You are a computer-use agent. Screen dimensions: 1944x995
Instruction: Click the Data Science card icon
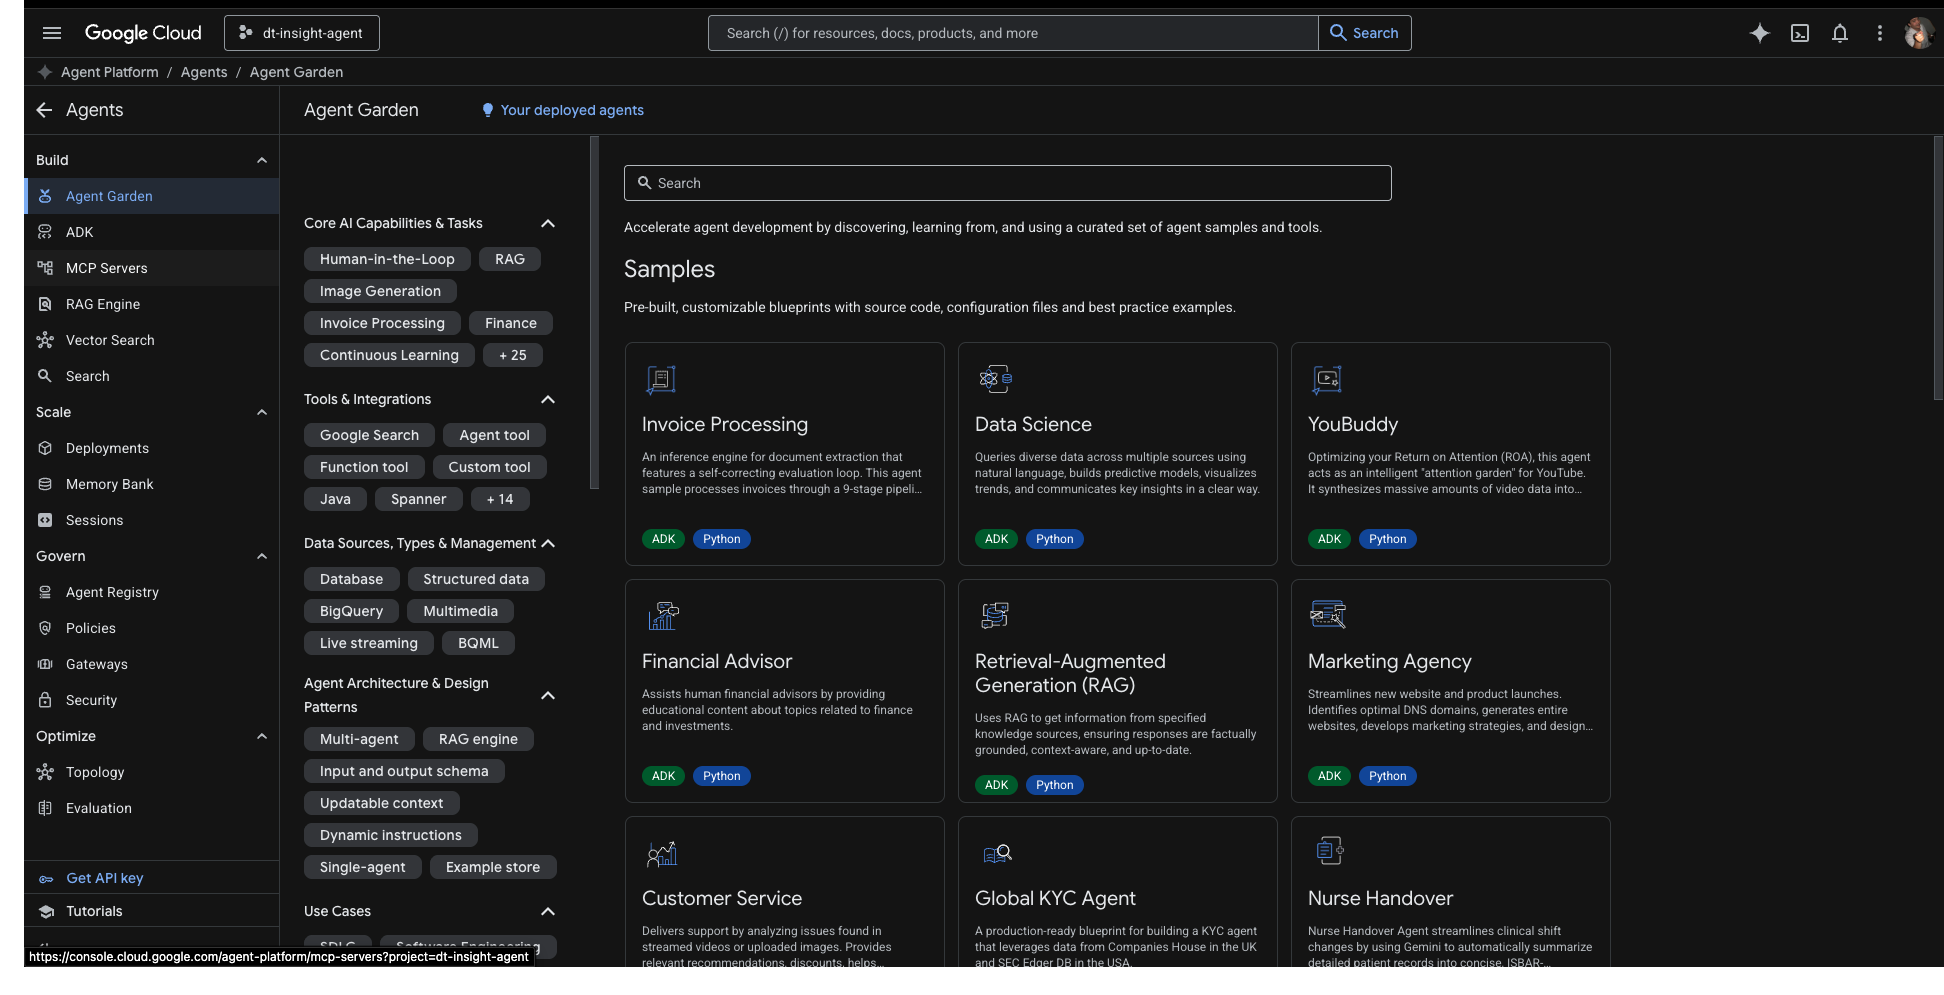coord(995,379)
